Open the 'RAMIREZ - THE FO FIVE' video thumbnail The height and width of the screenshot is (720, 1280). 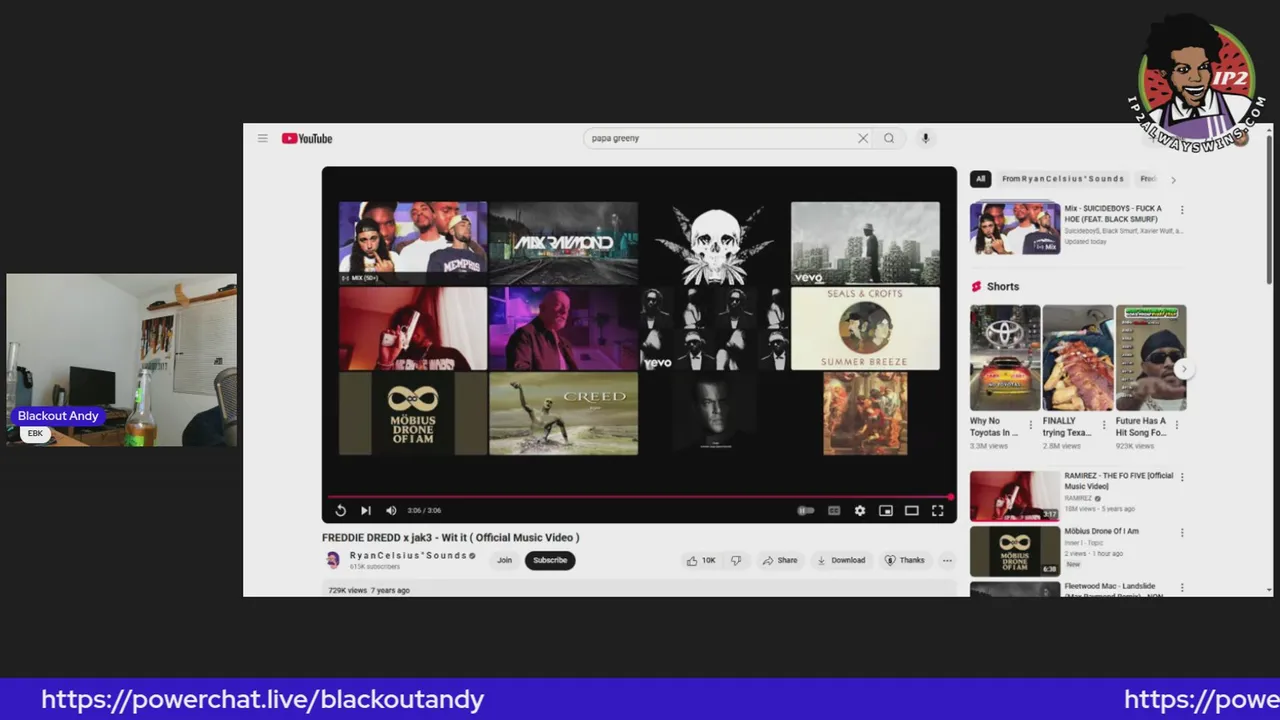[1015, 496]
